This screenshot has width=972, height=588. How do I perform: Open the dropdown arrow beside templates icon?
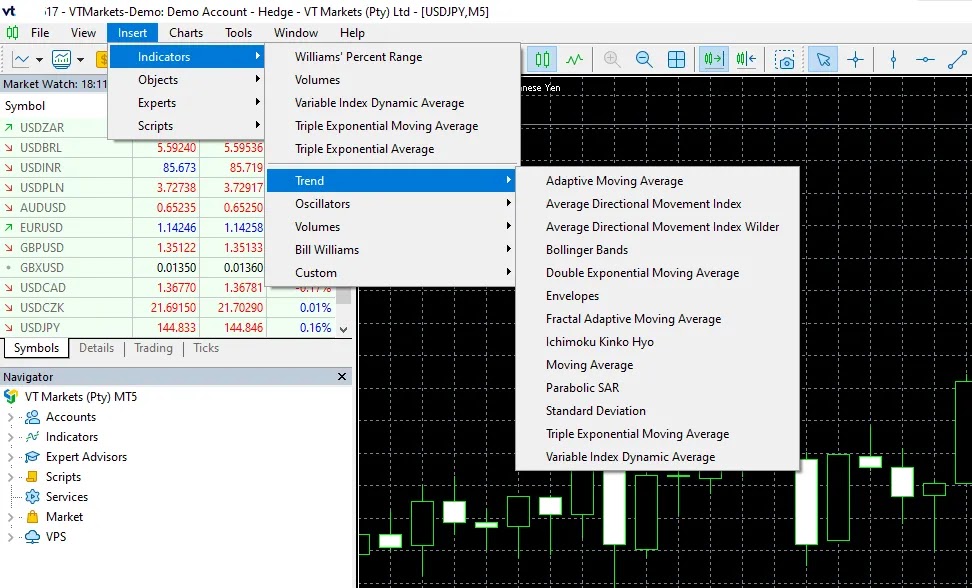click(81, 60)
